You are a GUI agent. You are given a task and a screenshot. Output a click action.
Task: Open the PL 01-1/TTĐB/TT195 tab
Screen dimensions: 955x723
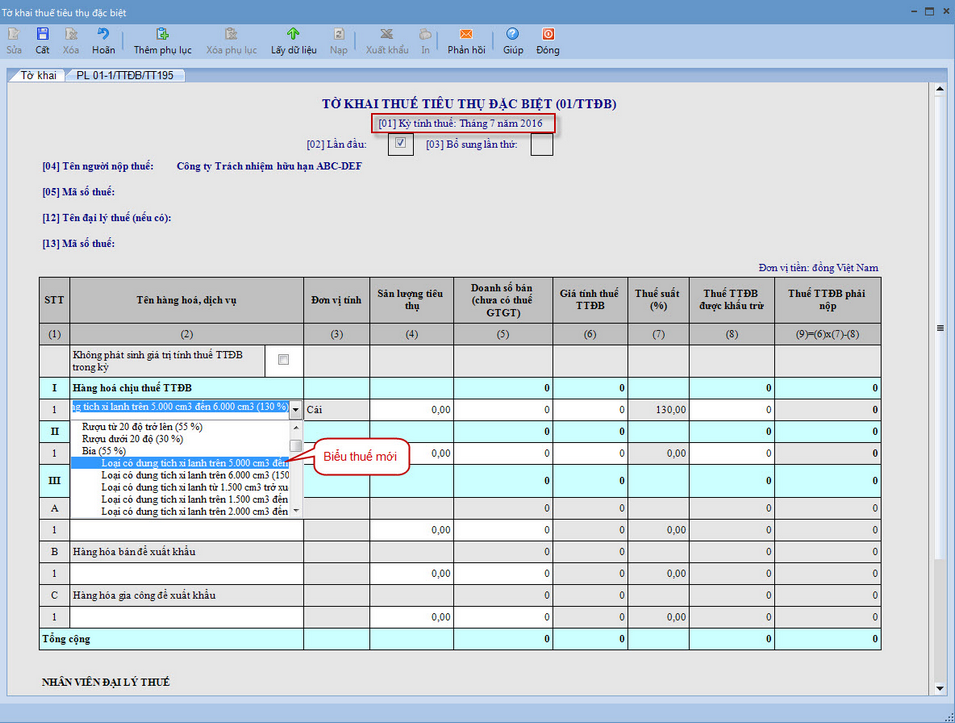(125, 75)
